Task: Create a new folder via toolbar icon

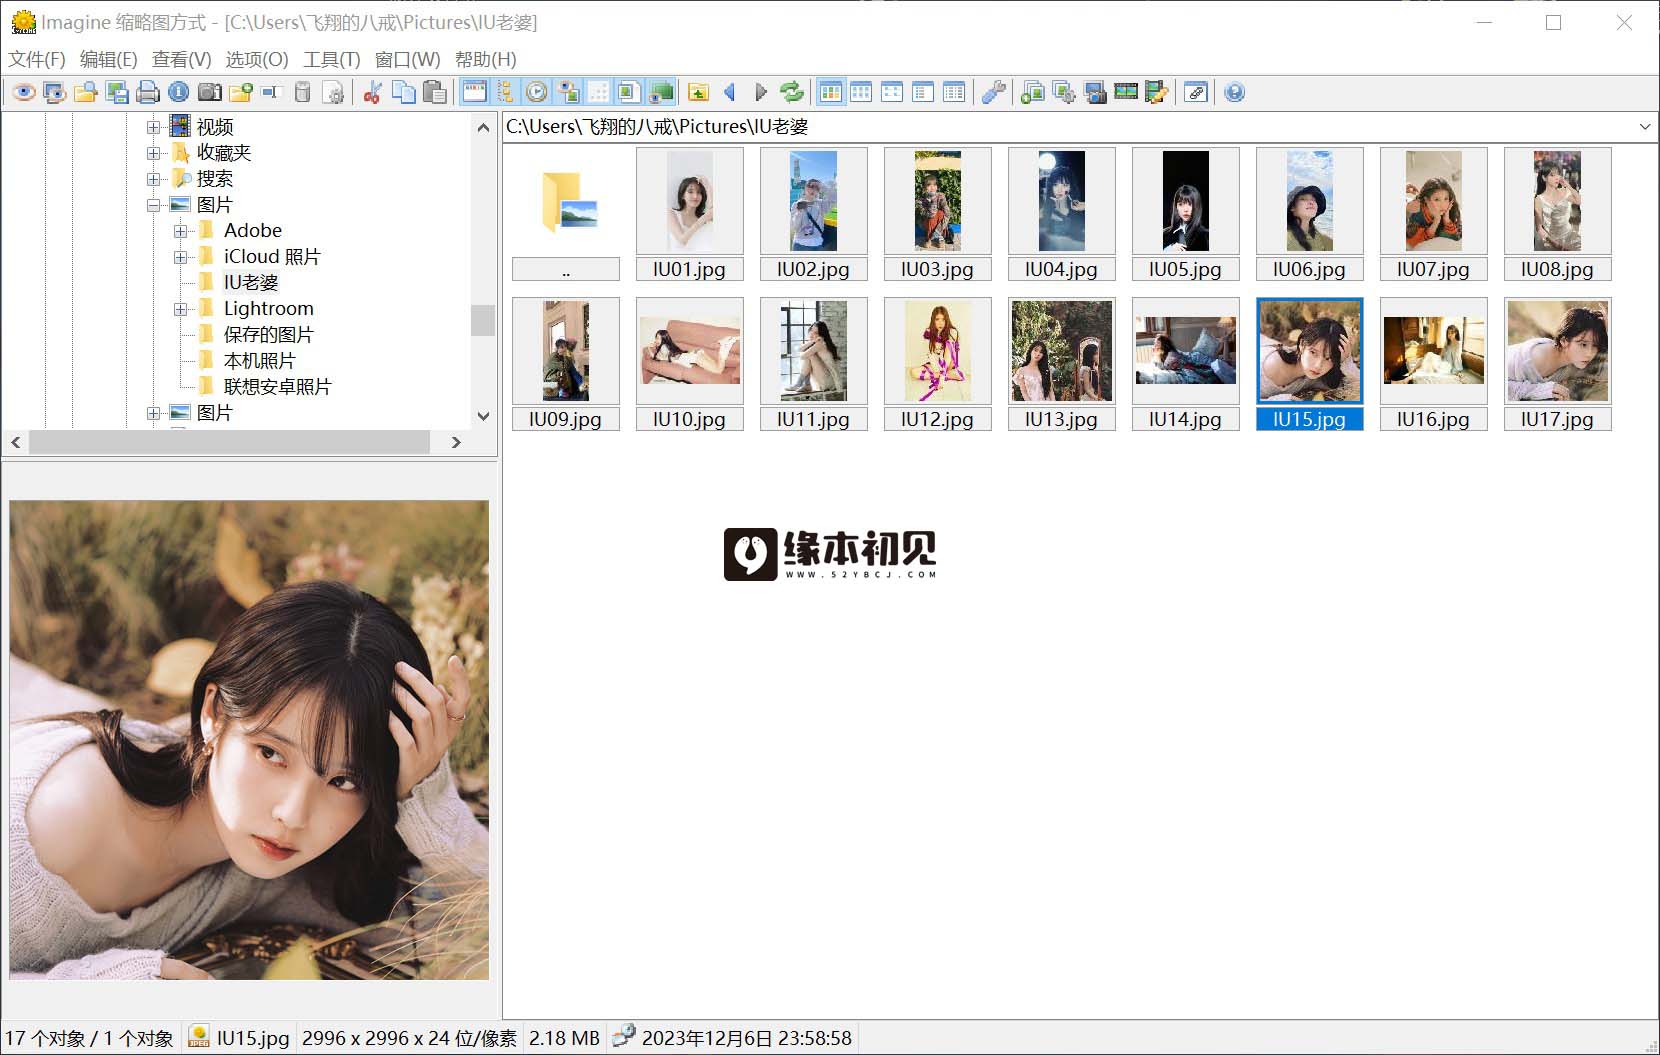Action: pyautogui.click(x=241, y=93)
